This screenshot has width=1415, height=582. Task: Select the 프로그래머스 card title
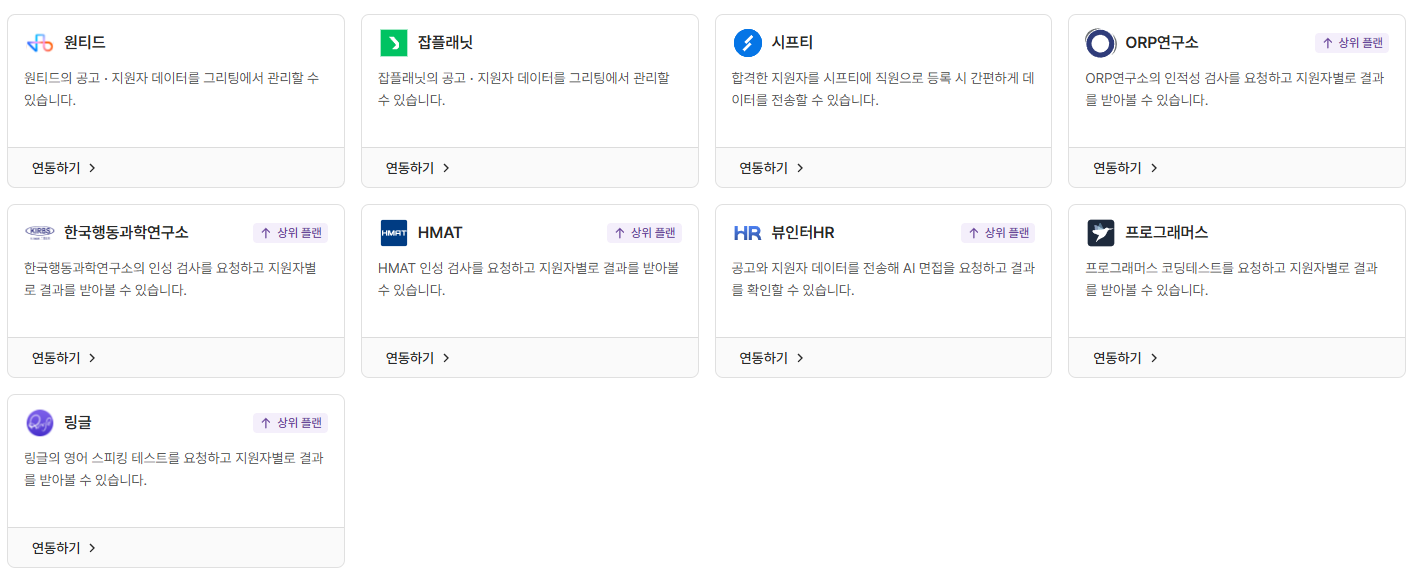pyautogui.click(x=1166, y=233)
